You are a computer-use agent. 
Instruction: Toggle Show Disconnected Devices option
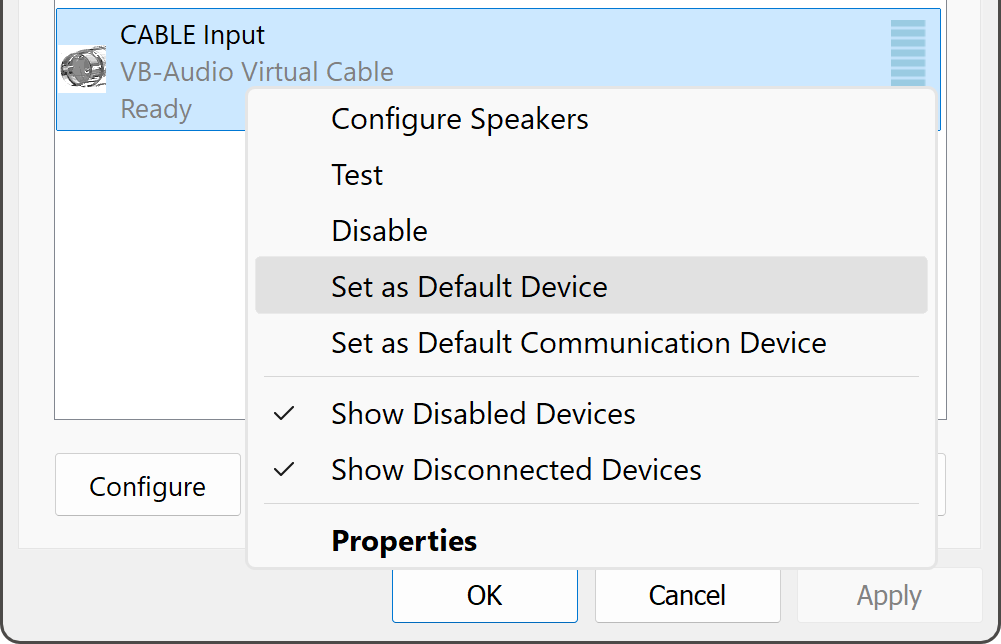pos(516,469)
